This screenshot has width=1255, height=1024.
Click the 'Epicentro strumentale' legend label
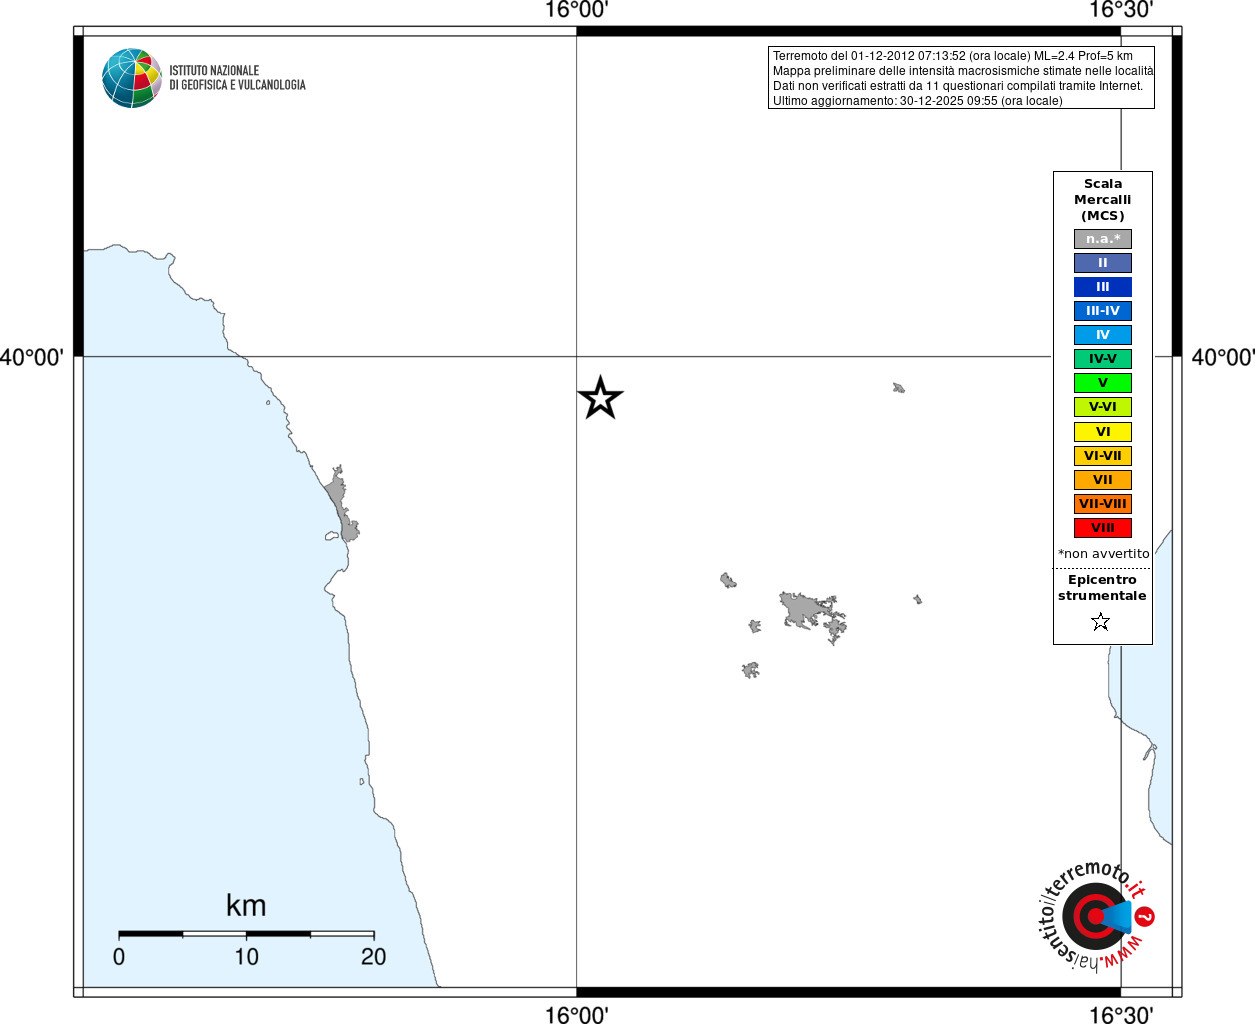1102,588
